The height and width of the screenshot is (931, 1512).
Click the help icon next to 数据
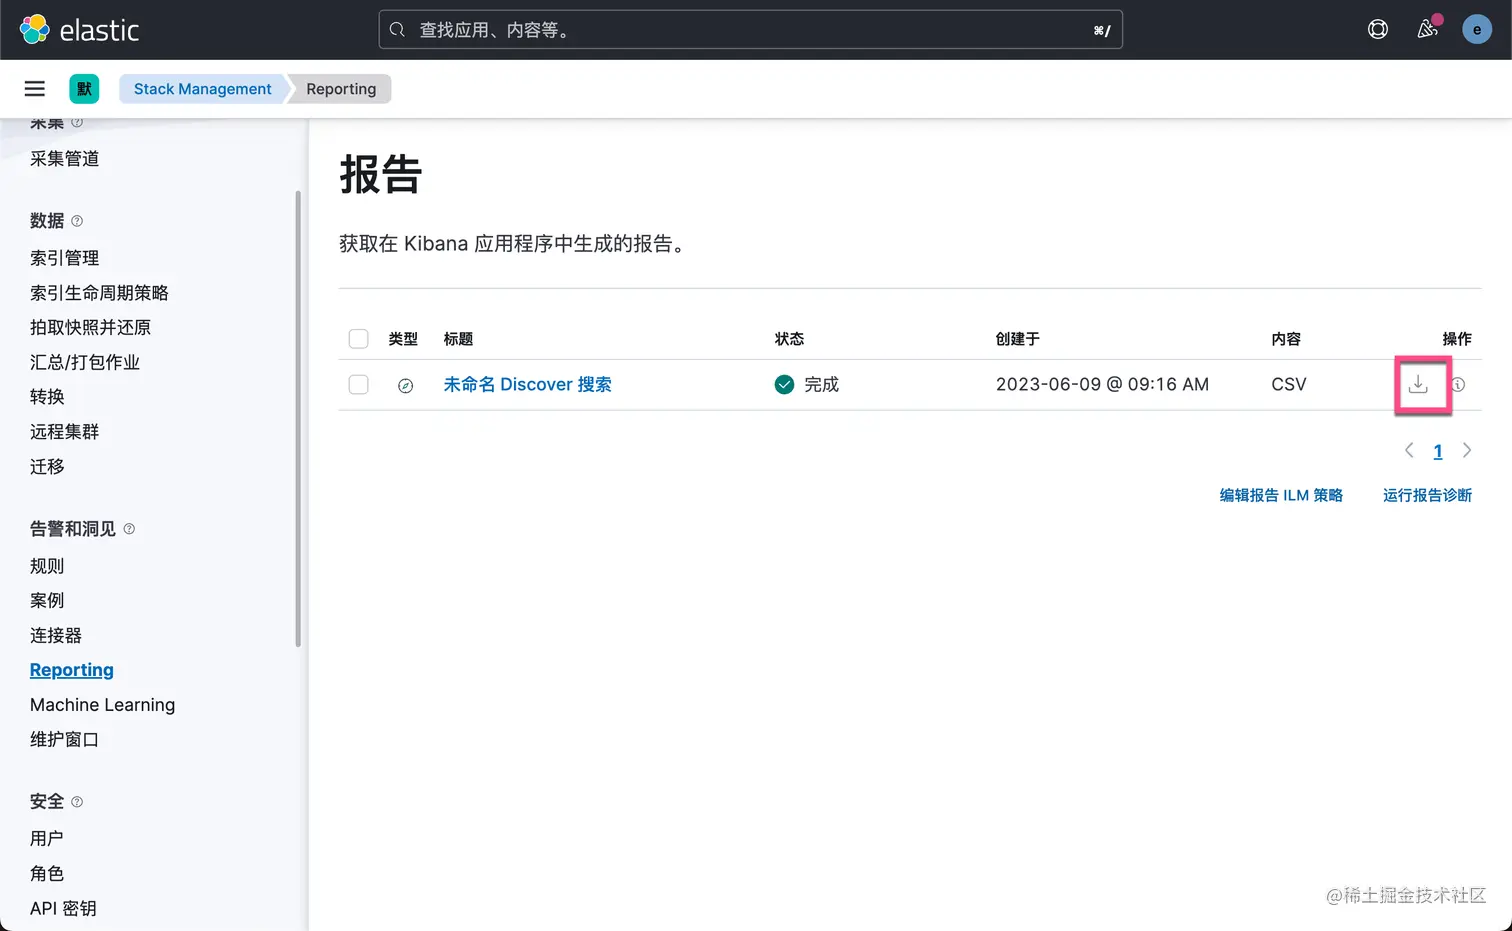[x=77, y=221]
